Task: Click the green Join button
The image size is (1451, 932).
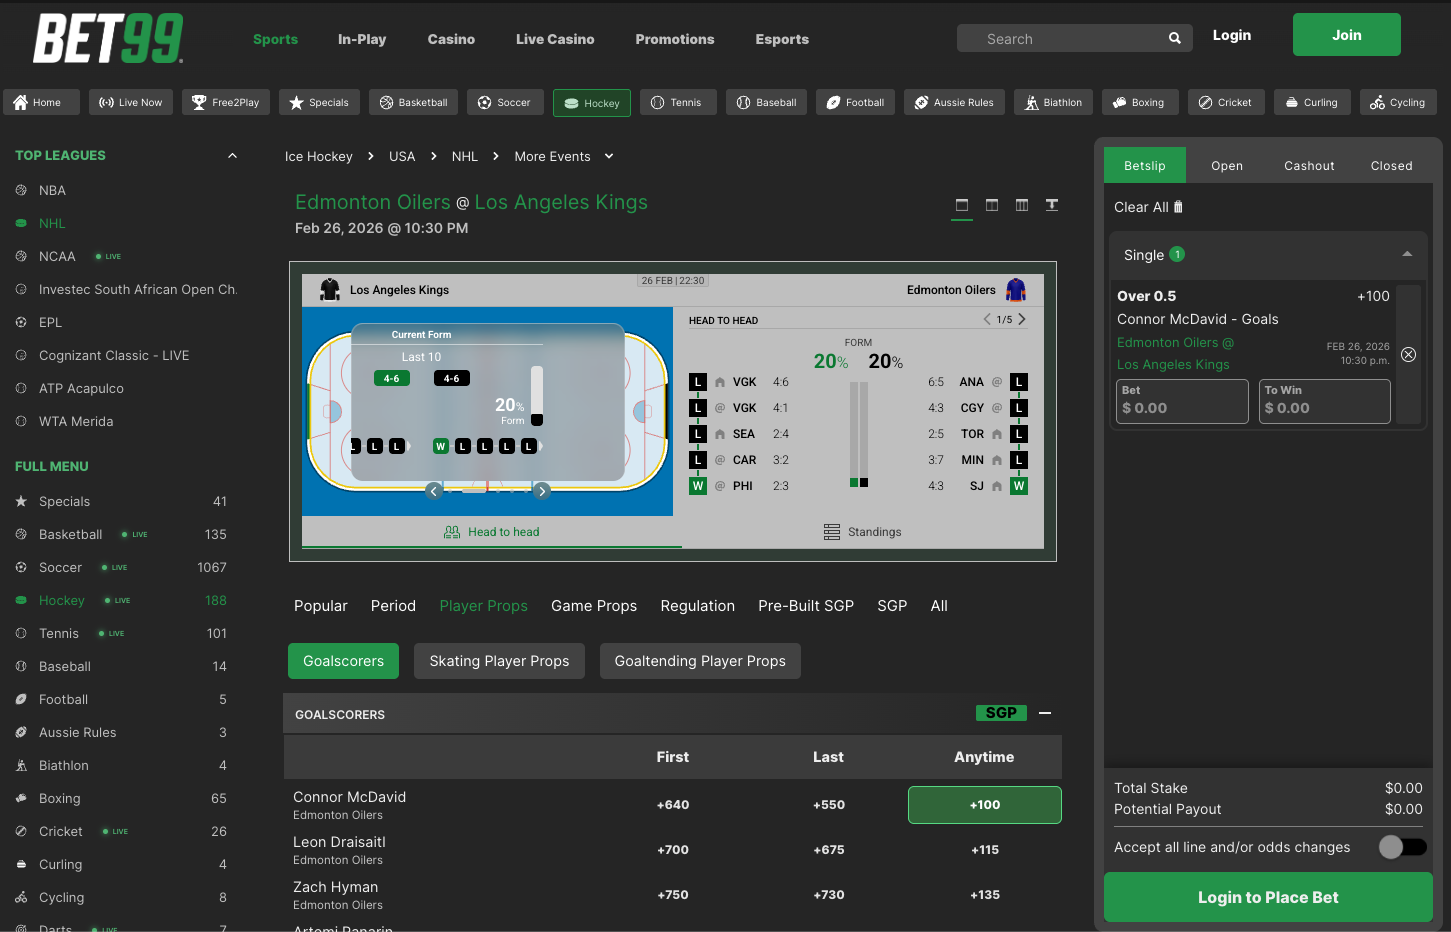Action: [1346, 35]
